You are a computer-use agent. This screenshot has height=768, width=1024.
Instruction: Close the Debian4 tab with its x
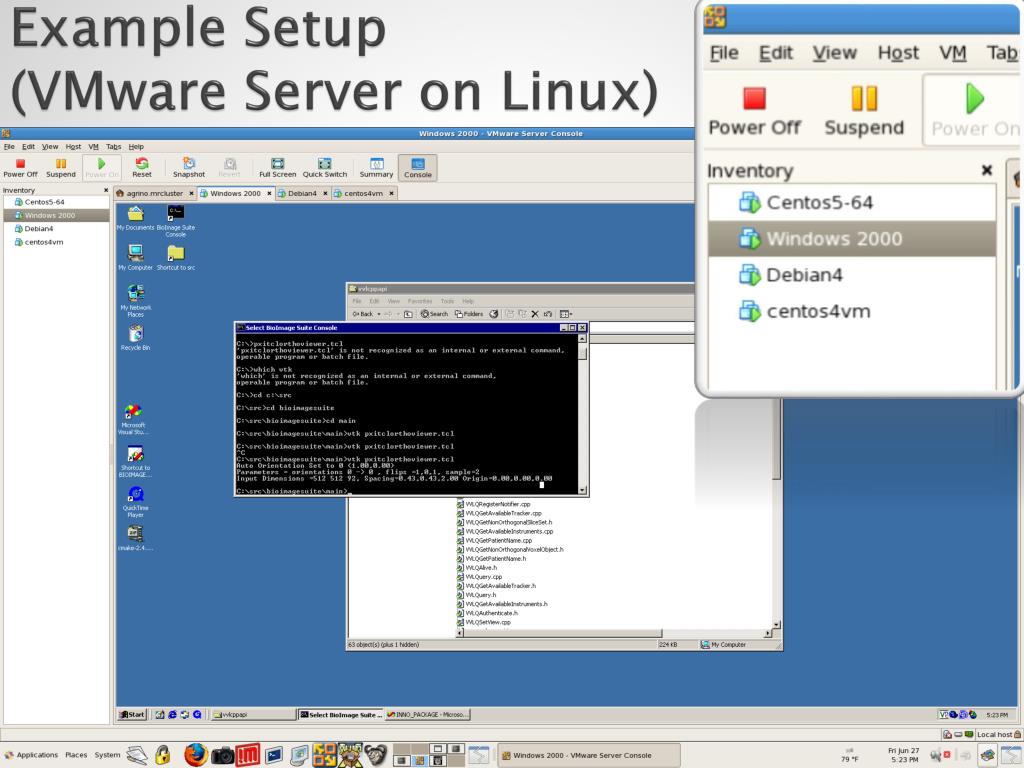point(325,193)
